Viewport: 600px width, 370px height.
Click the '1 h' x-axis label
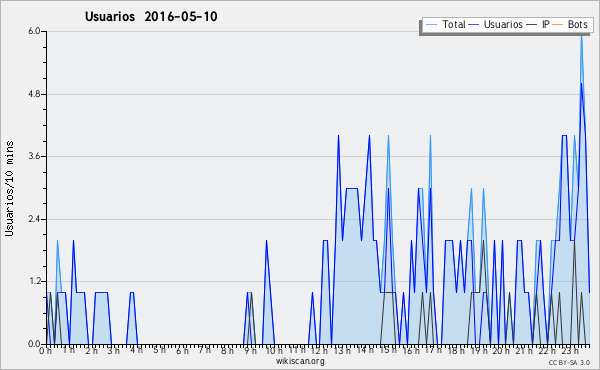68,350
